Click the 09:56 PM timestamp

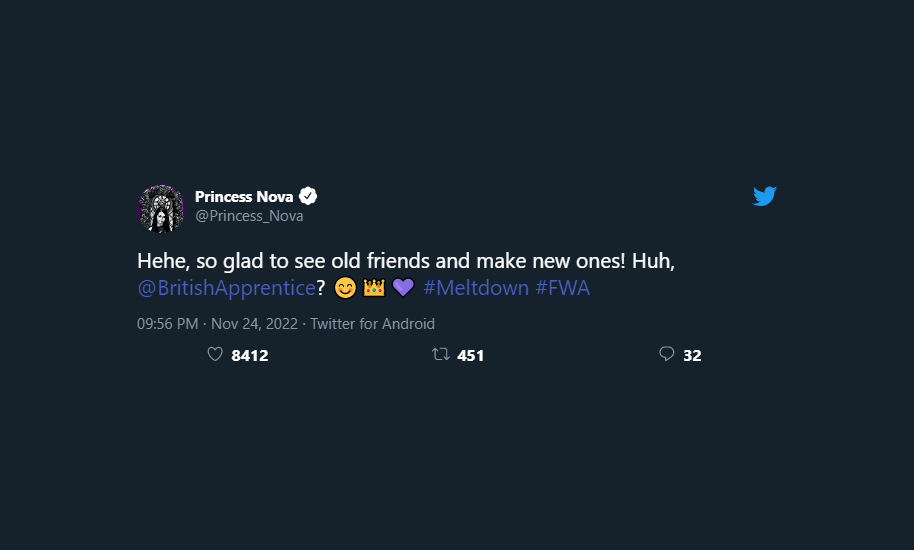coord(167,324)
